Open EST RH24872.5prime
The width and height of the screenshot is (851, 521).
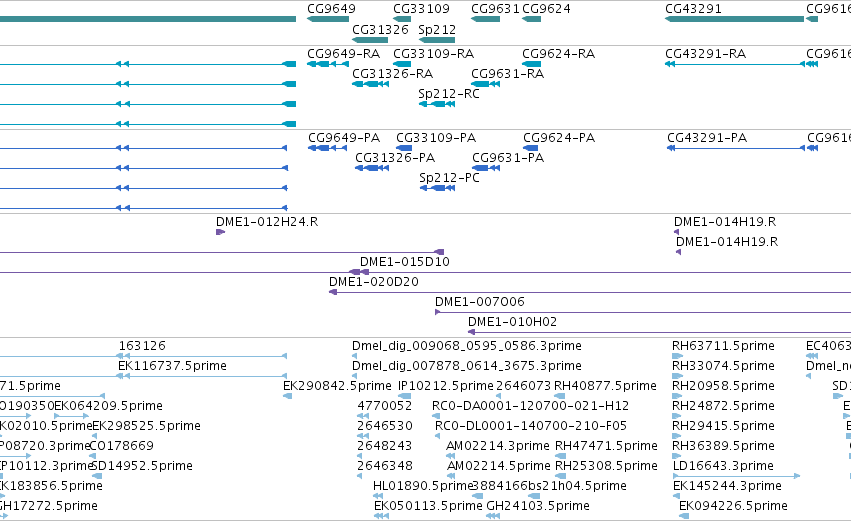pos(723,406)
